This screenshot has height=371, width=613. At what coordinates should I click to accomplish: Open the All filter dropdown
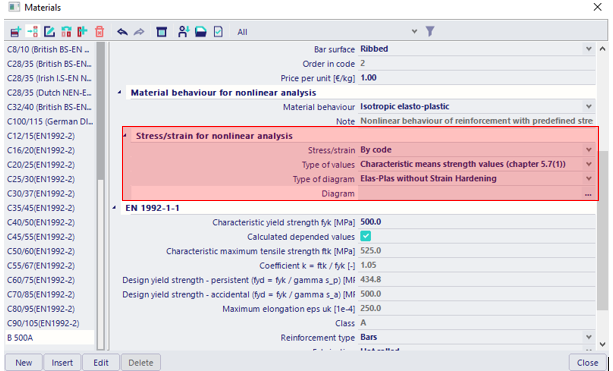point(414,32)
